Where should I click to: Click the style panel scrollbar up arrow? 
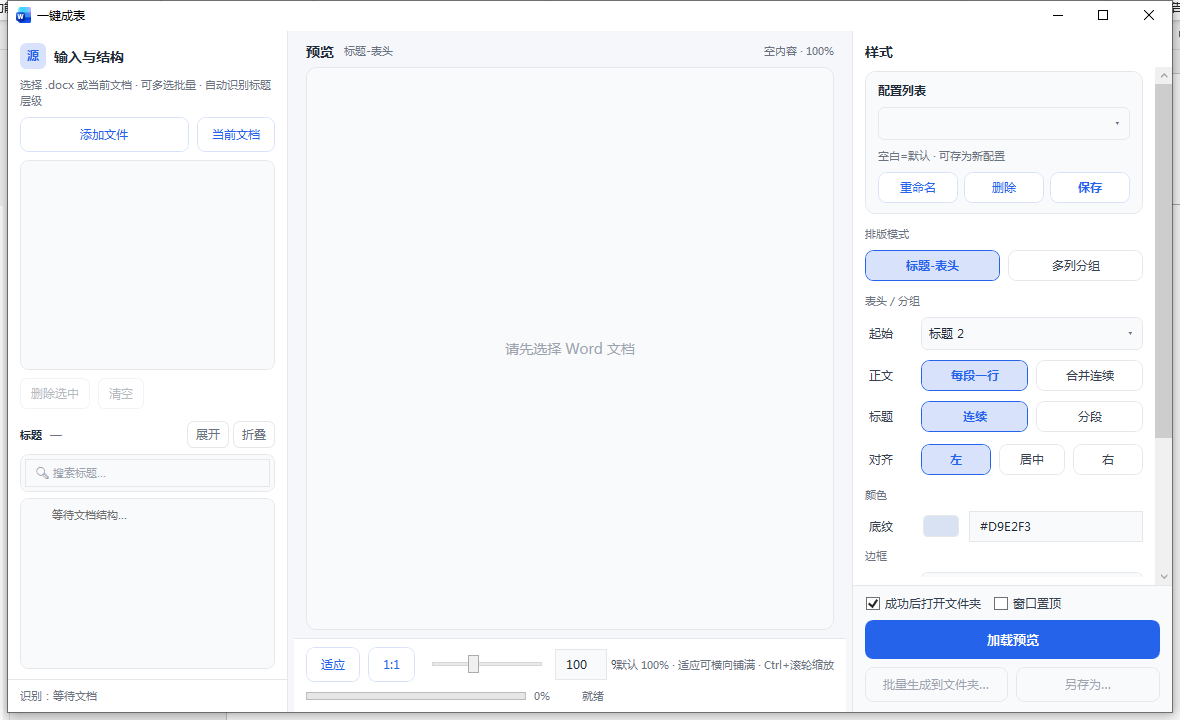pos(1164,75)
